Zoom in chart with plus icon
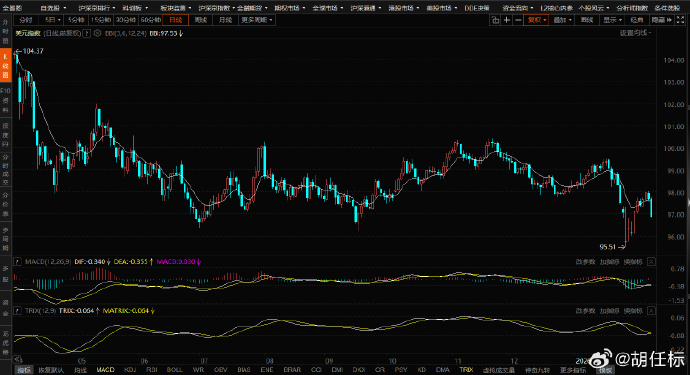Image resolution: width=690 pixels, height=375 pixels. pyautogui.click(x=506, y=20)
